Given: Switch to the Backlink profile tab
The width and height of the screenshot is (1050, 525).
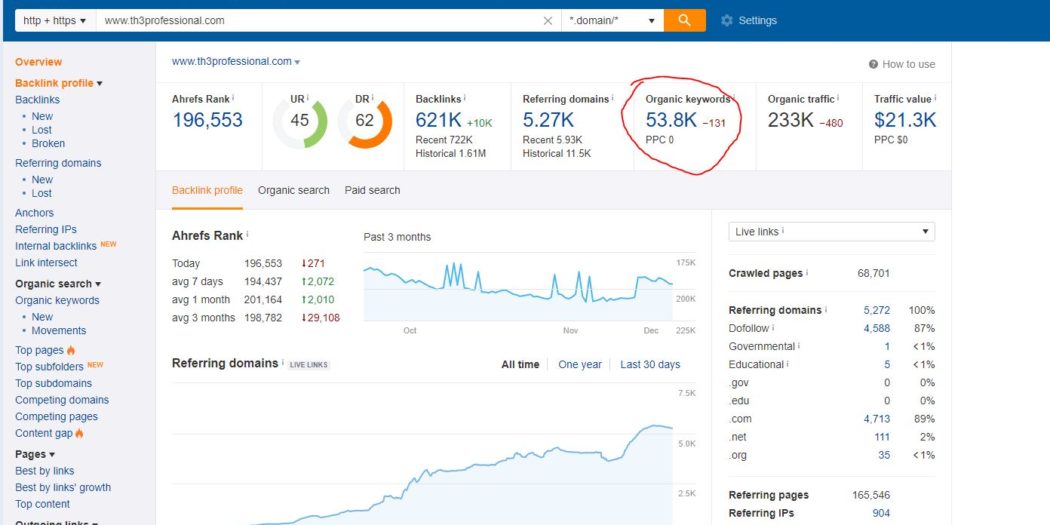Looking at the screenshot, I should pos(207,190).
